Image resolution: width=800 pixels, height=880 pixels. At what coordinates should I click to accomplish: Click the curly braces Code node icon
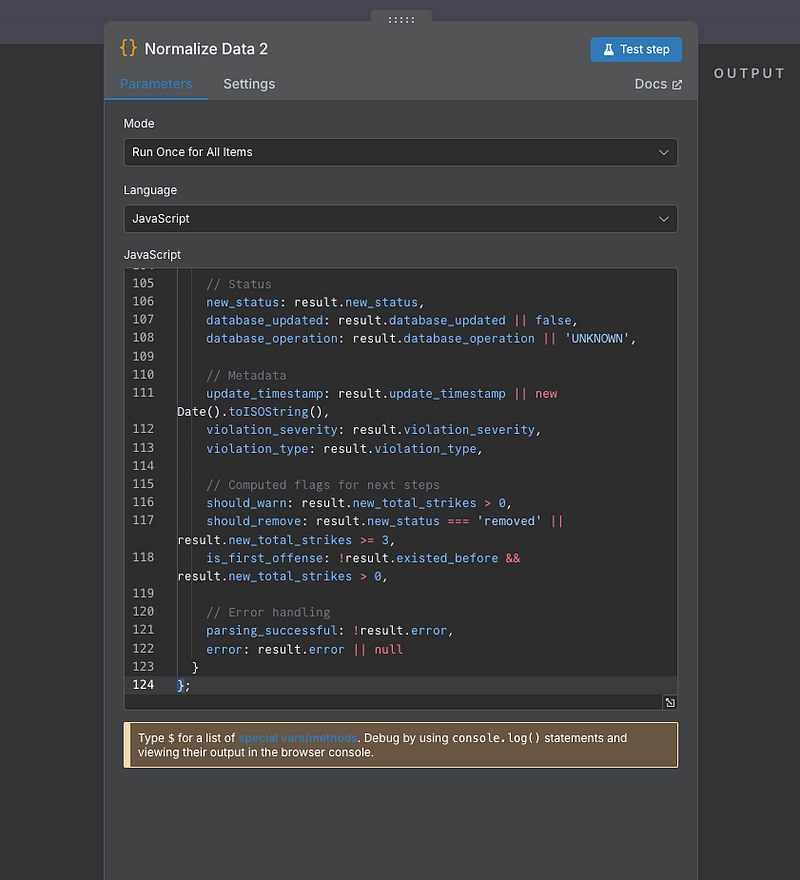128,48
